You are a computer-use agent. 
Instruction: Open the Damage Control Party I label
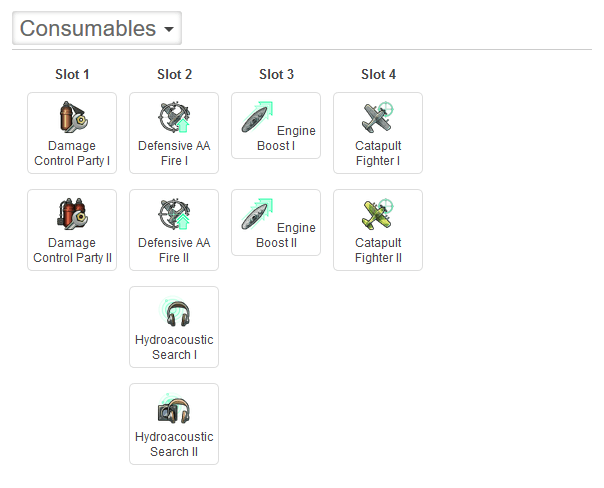pos(72,153)
